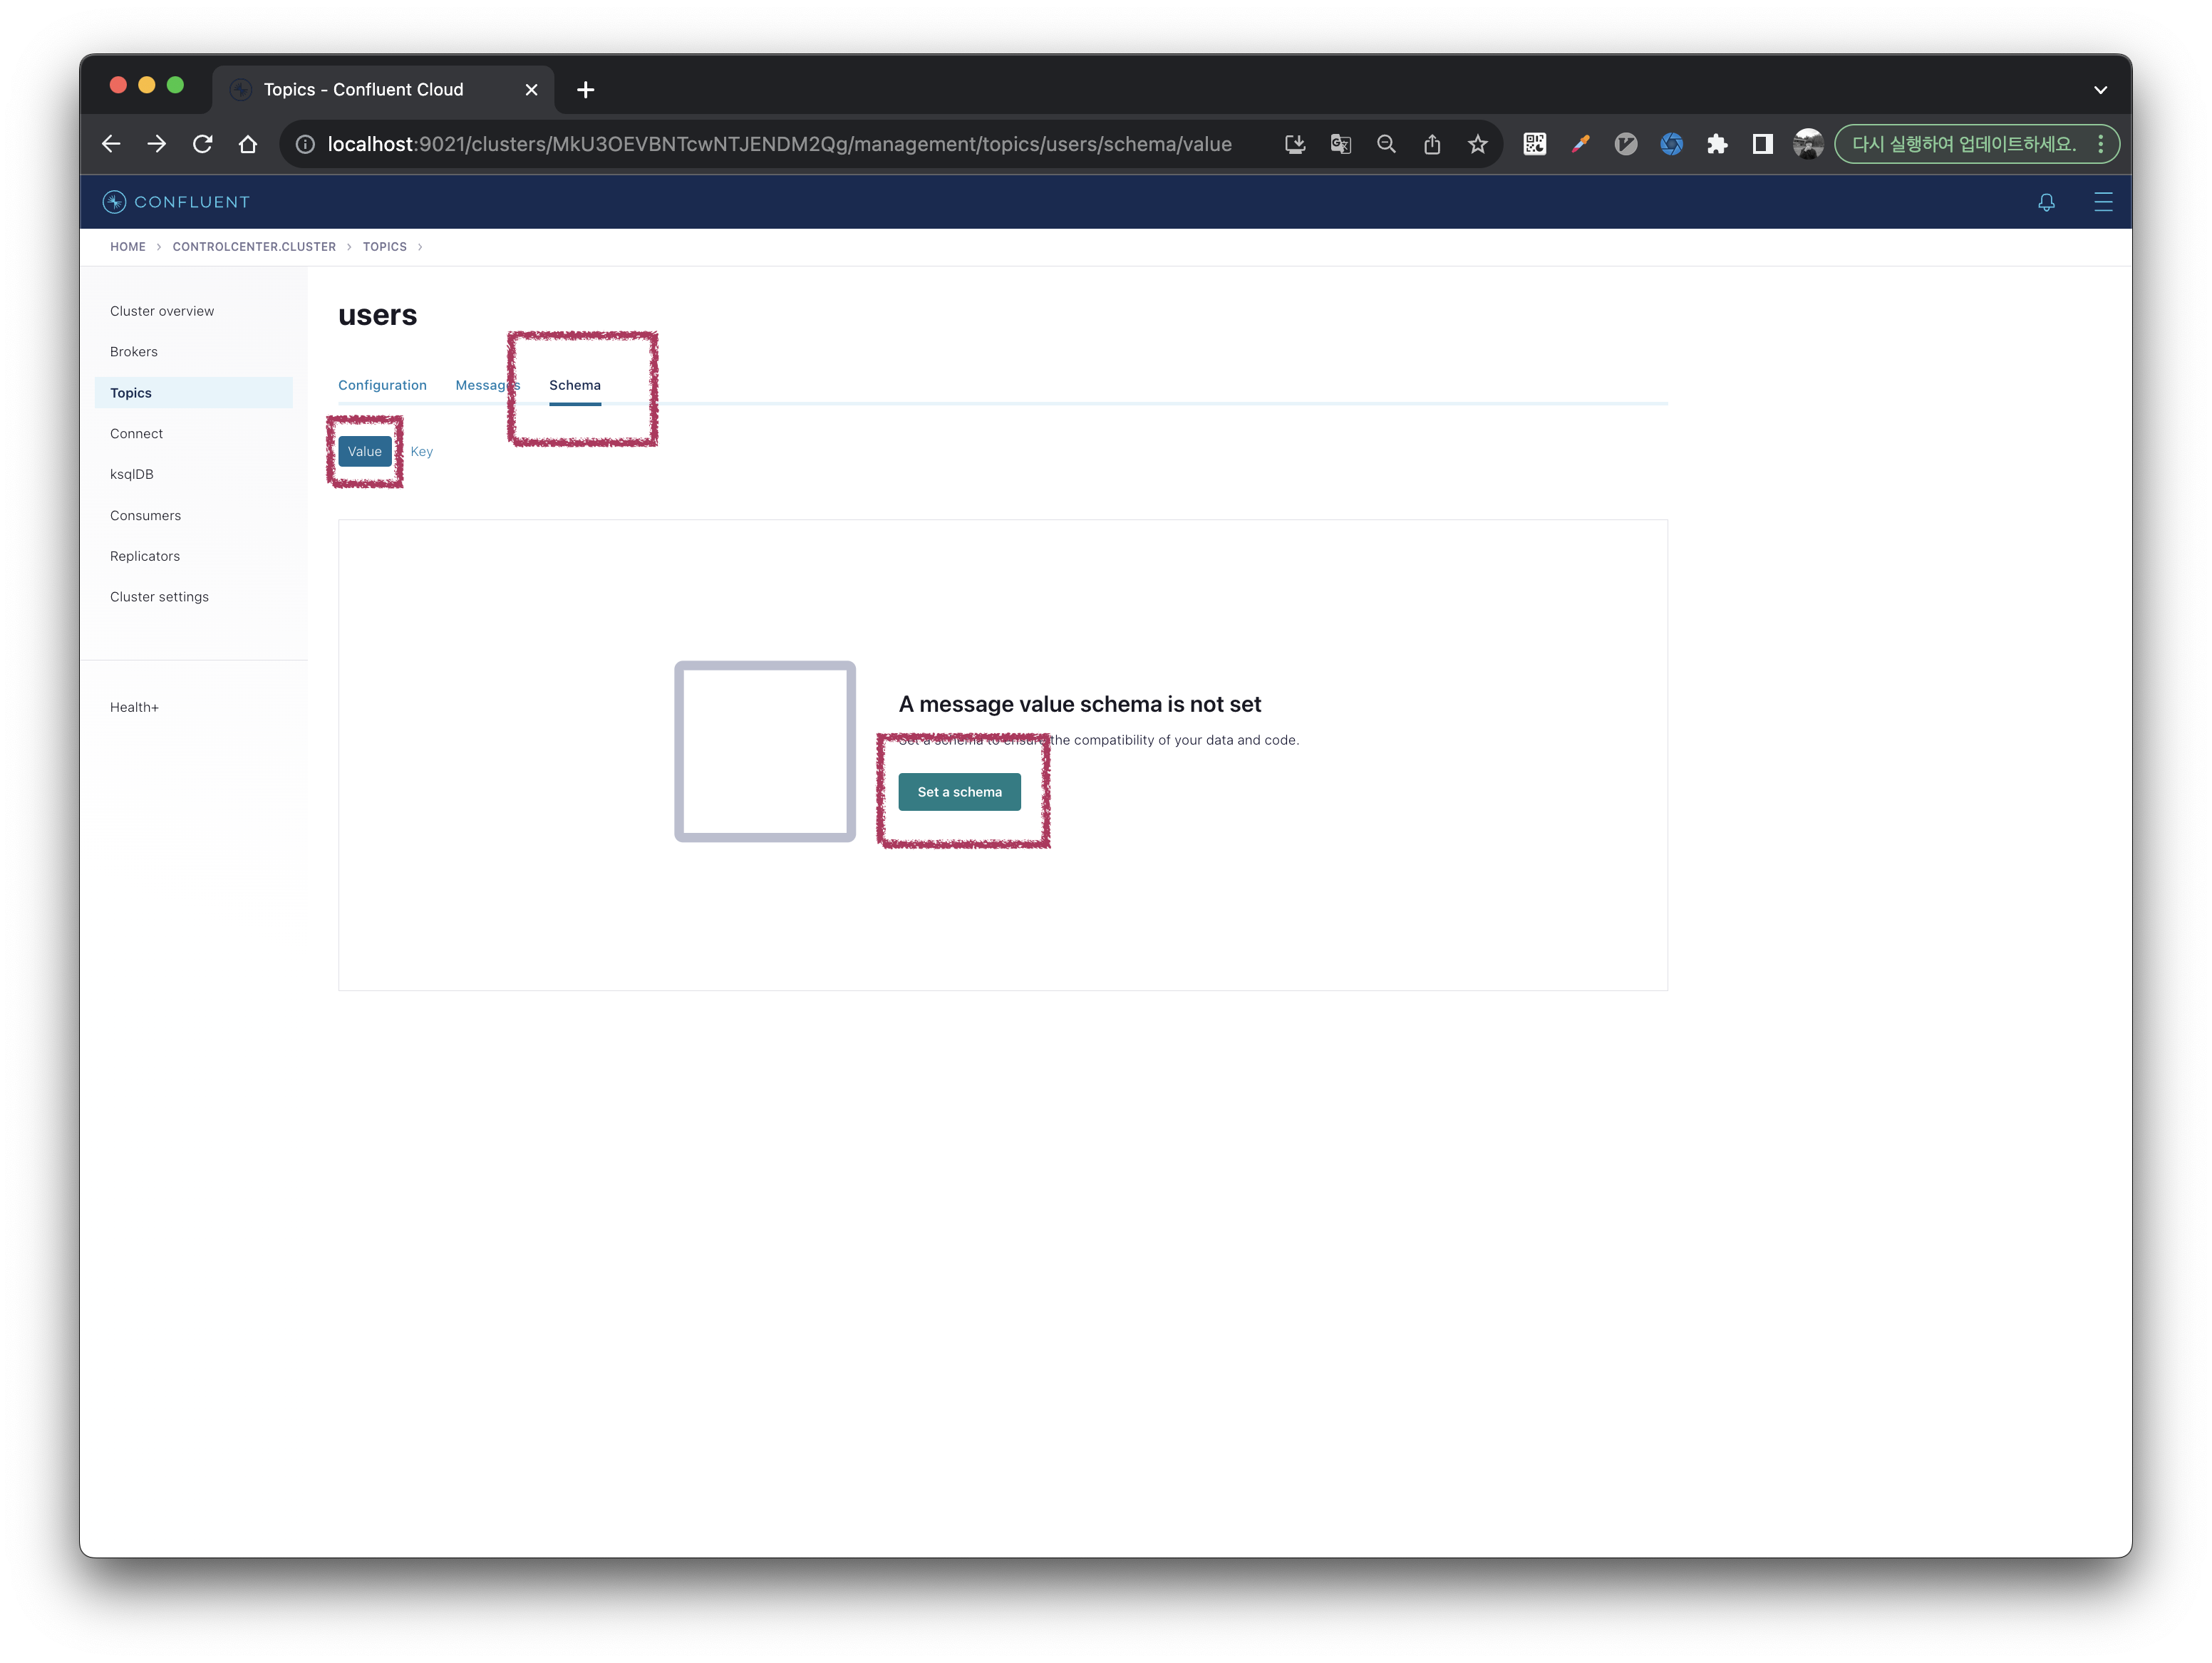Expand the tab search dropdown arrow
This screenshot has width=2212, height=1663.
click(2100, 90)
